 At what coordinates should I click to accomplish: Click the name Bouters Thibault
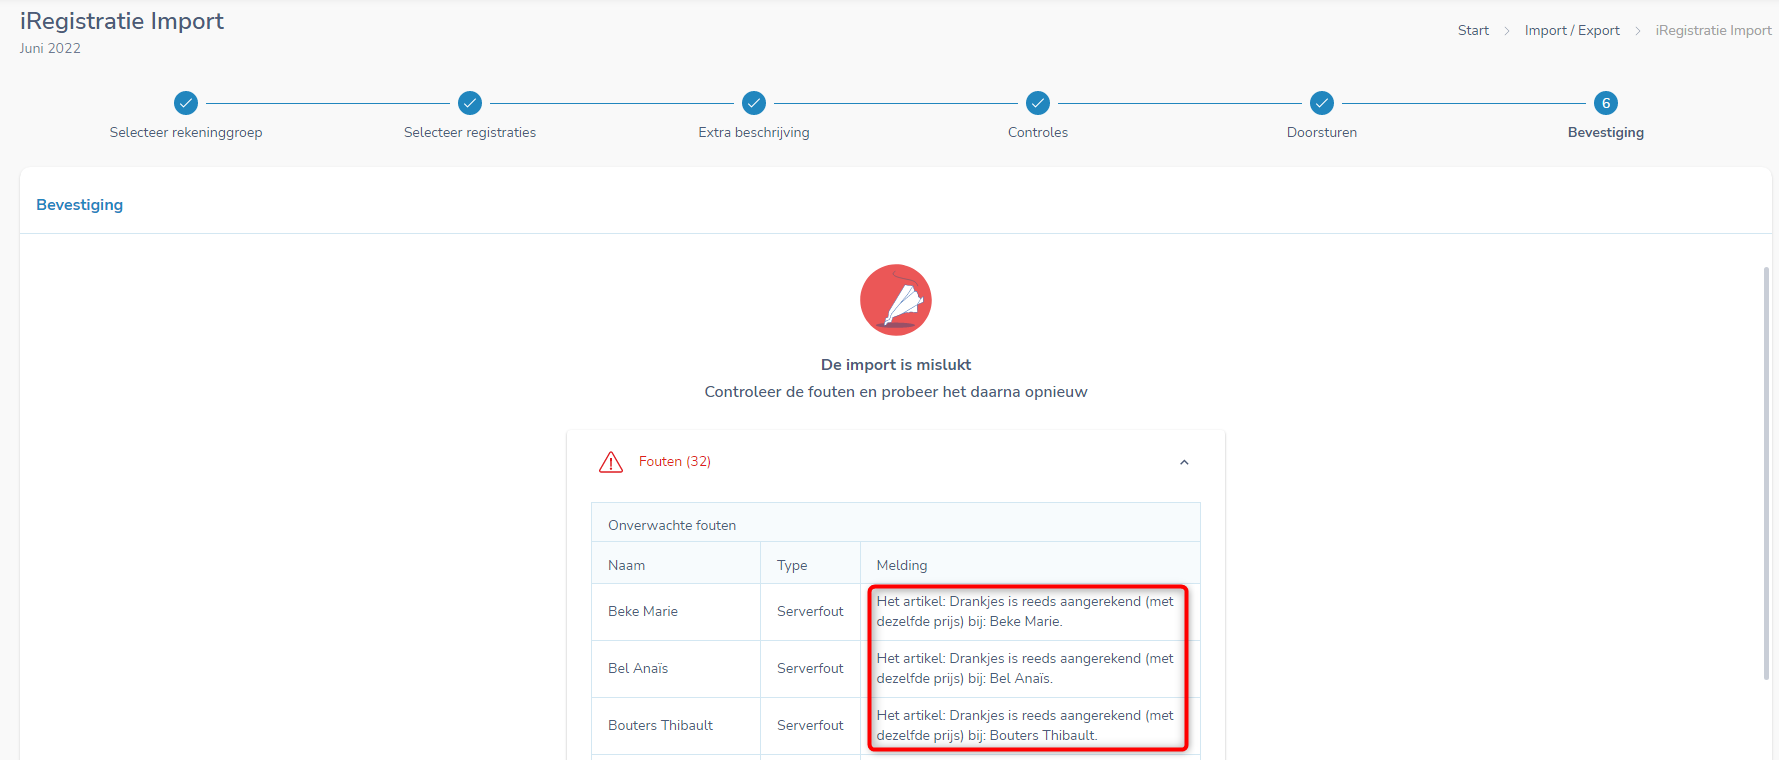tap(660, 725)
